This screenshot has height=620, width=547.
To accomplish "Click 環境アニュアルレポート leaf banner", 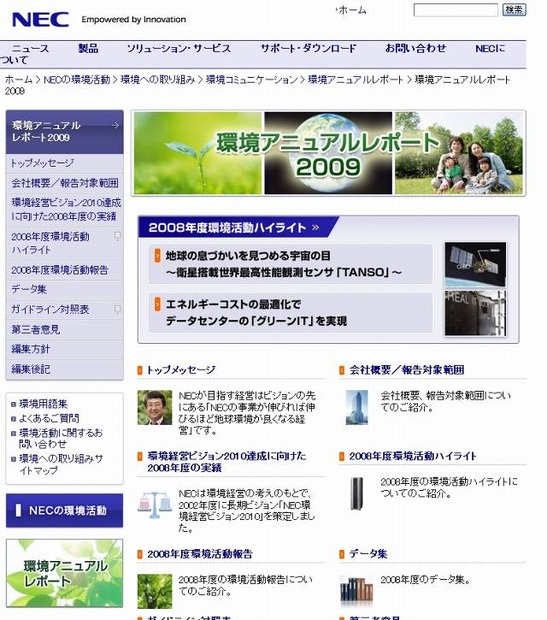I will [64, 573].
